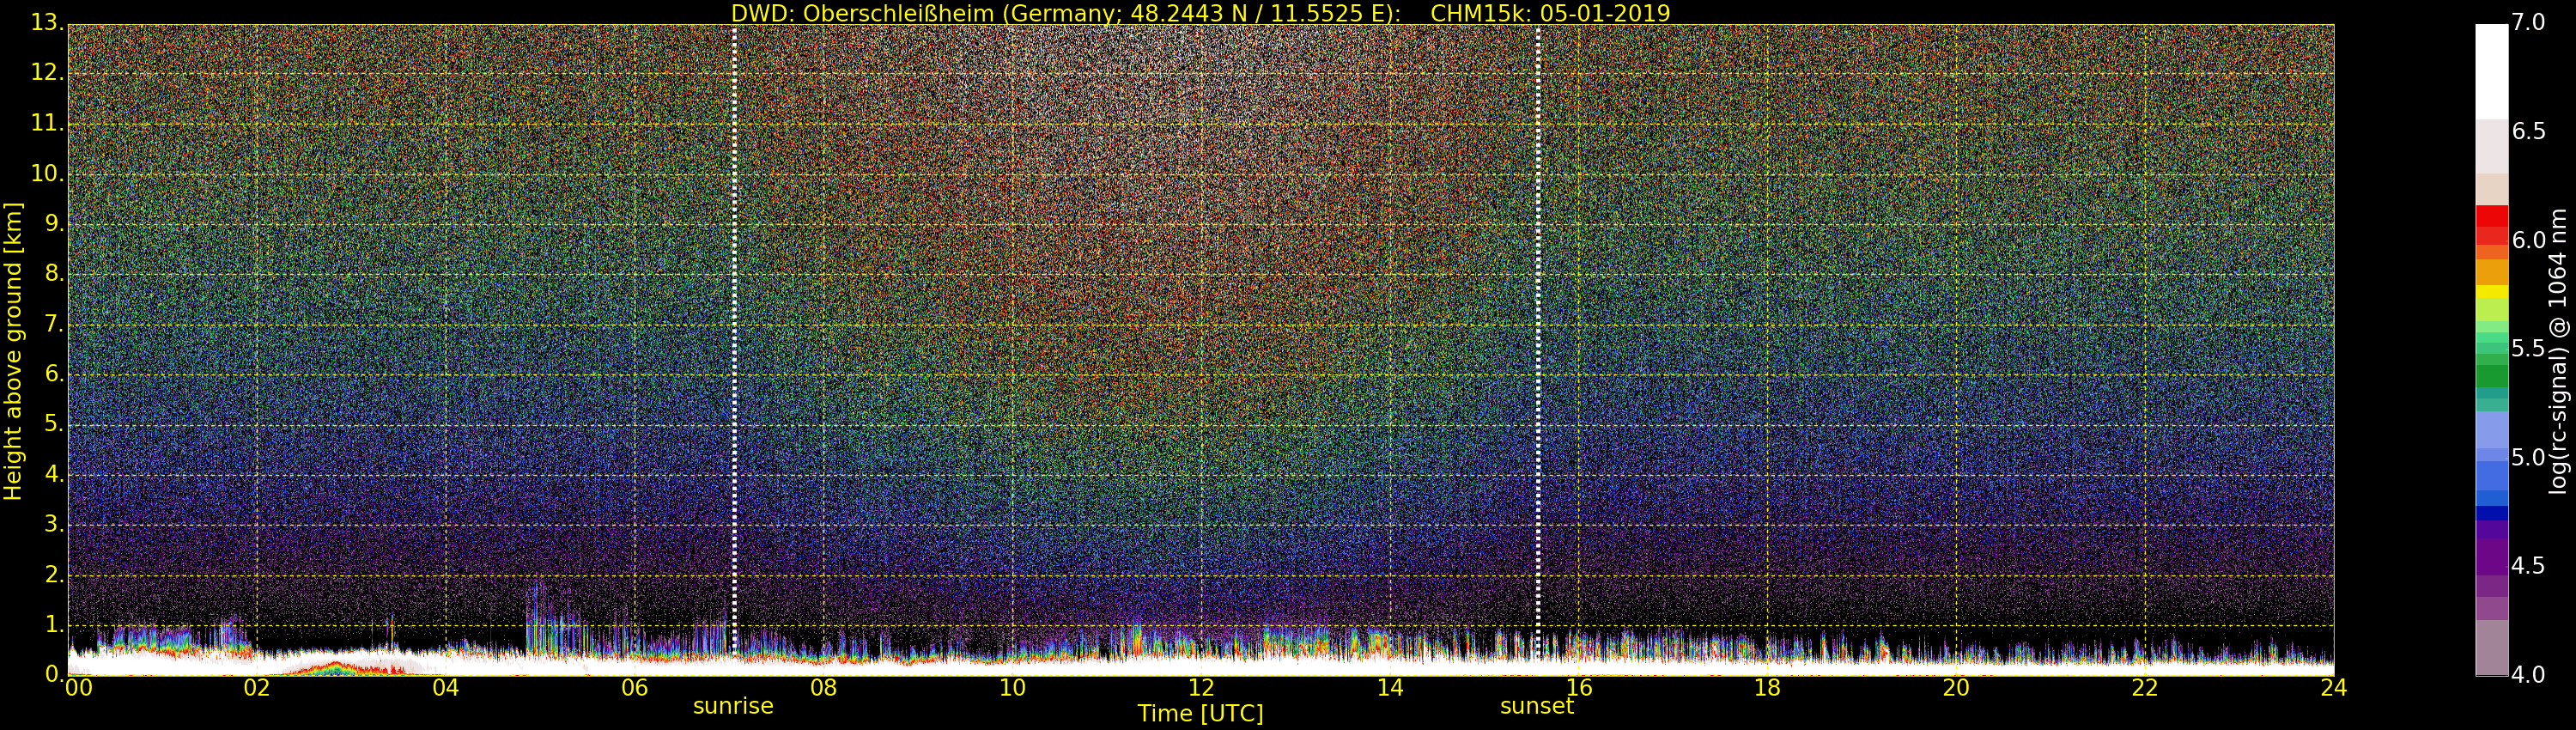This screenshot has width=2576, height=730.
Task: Click height axis tick label '0.'
Action: click(x=54, y=675)
